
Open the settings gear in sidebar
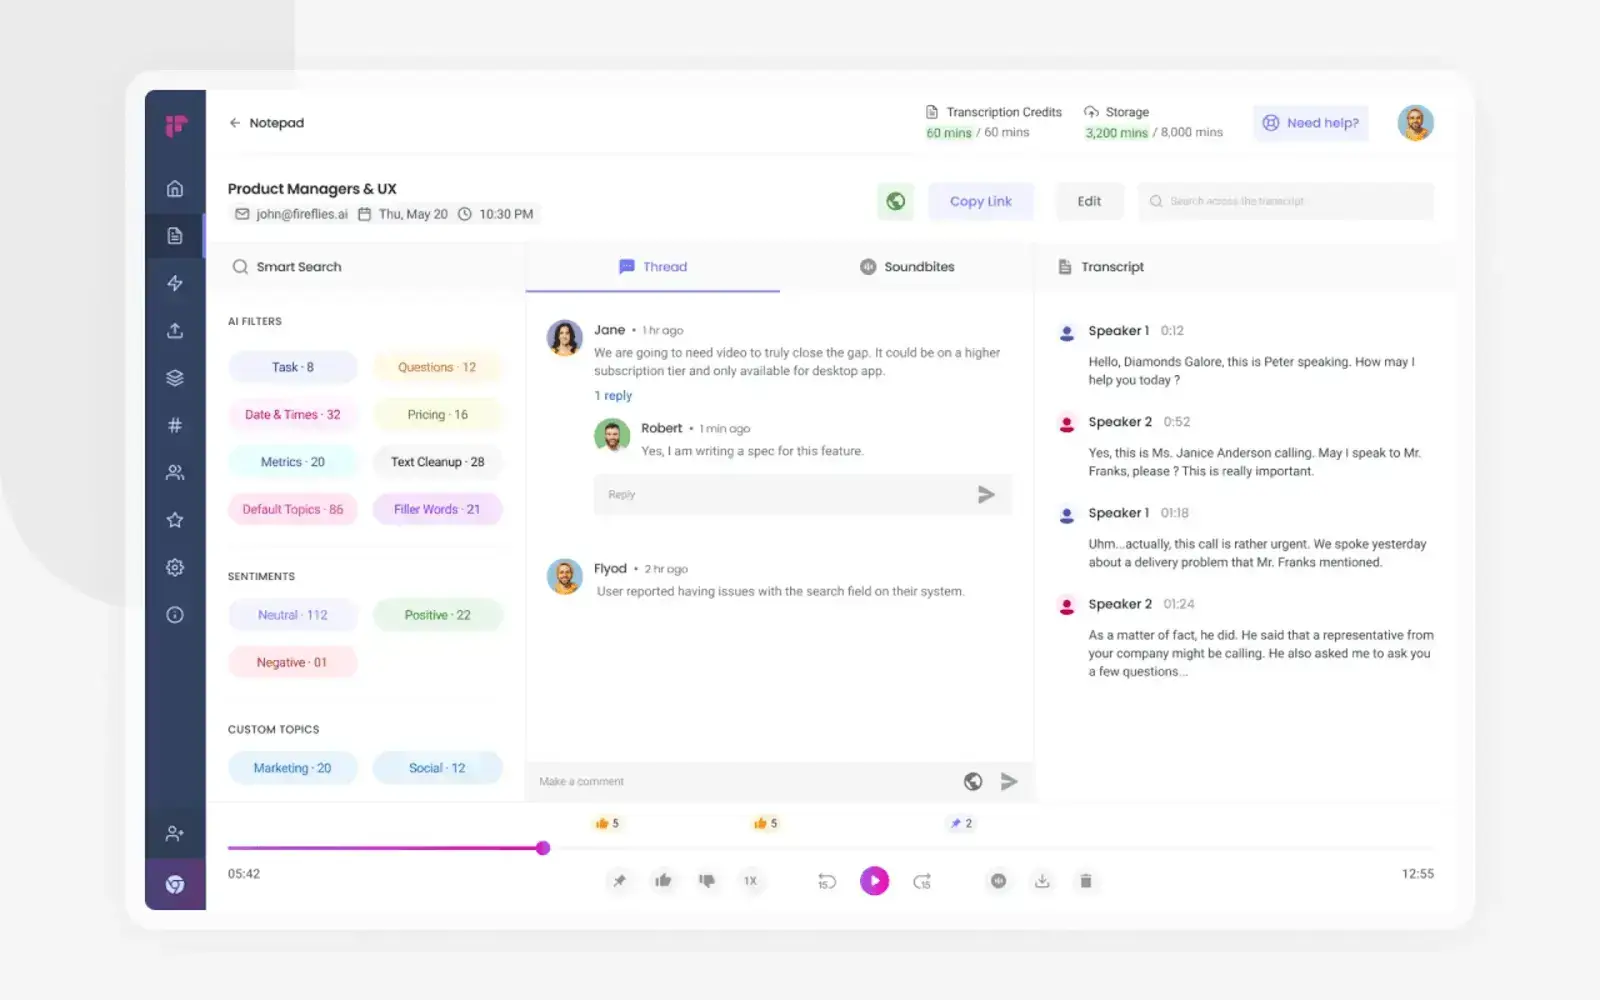pyautogui.click(x=175, y=567)
